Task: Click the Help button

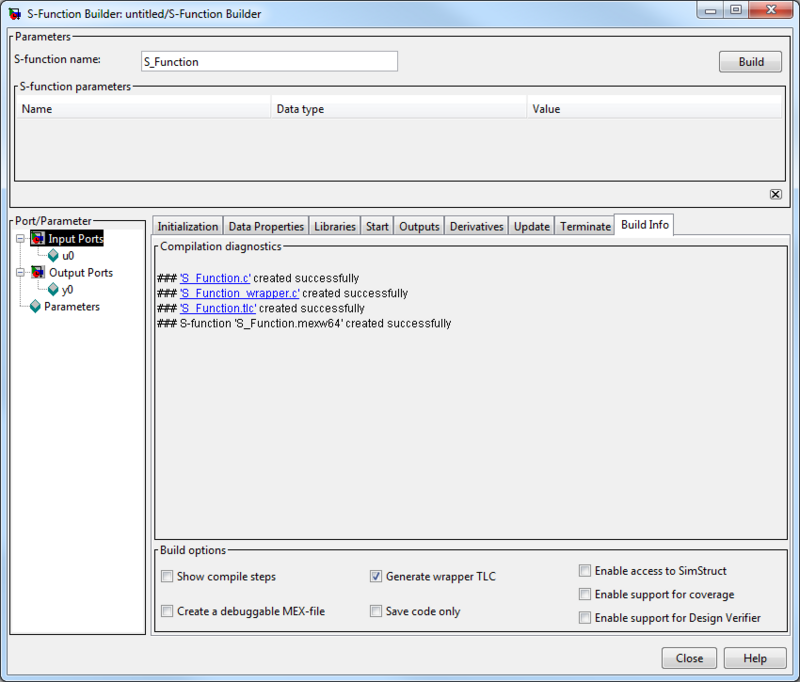Action: 755,659
